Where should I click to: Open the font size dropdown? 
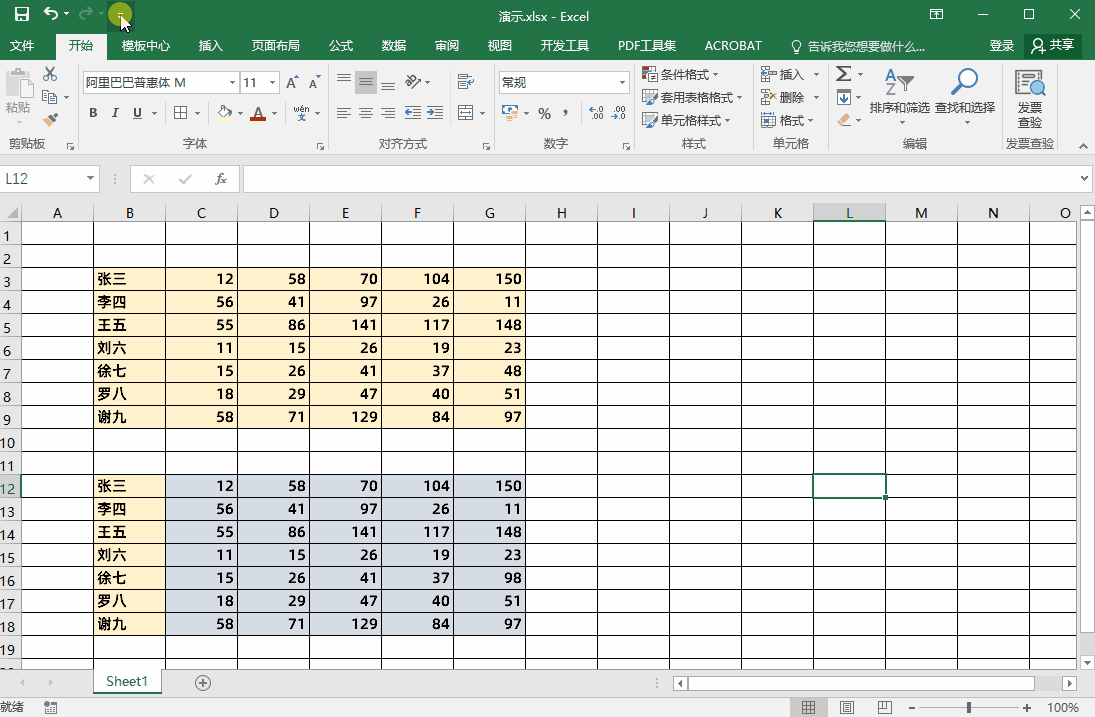[272, 82]
